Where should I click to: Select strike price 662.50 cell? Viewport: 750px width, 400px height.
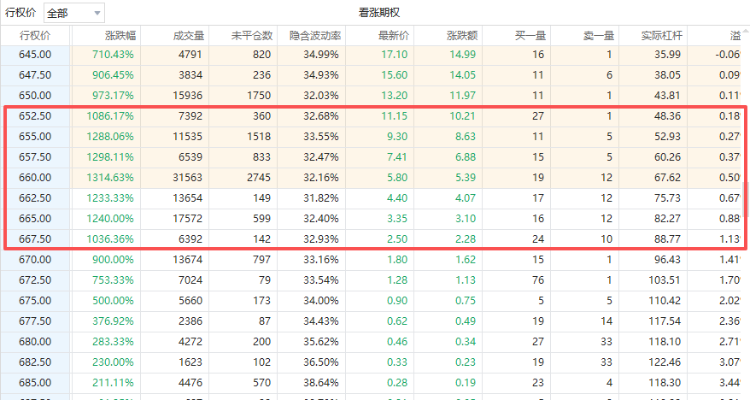pyautogui.click(x=35, y=198)
